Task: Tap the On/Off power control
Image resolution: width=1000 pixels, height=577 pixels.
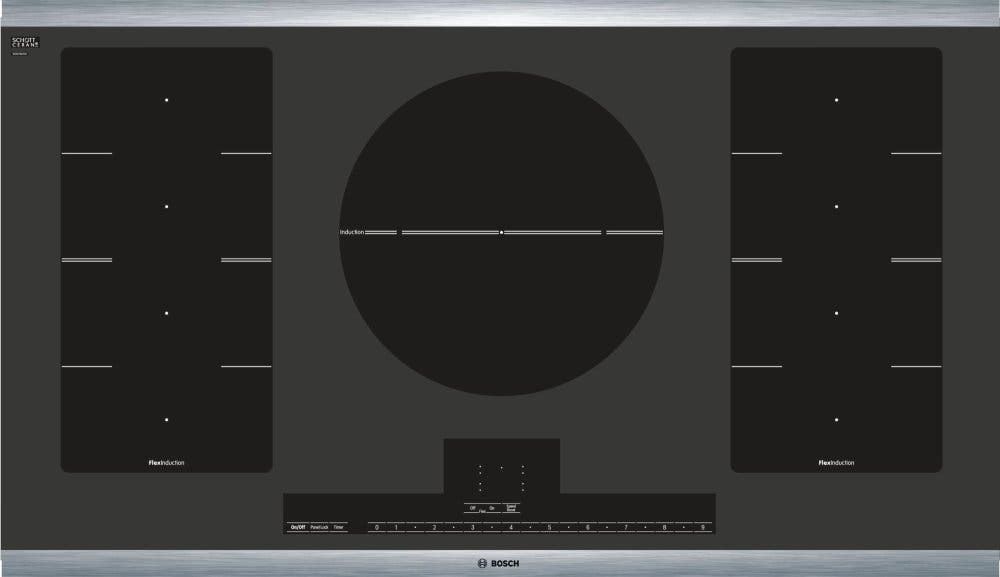Action: coord(298,527)
